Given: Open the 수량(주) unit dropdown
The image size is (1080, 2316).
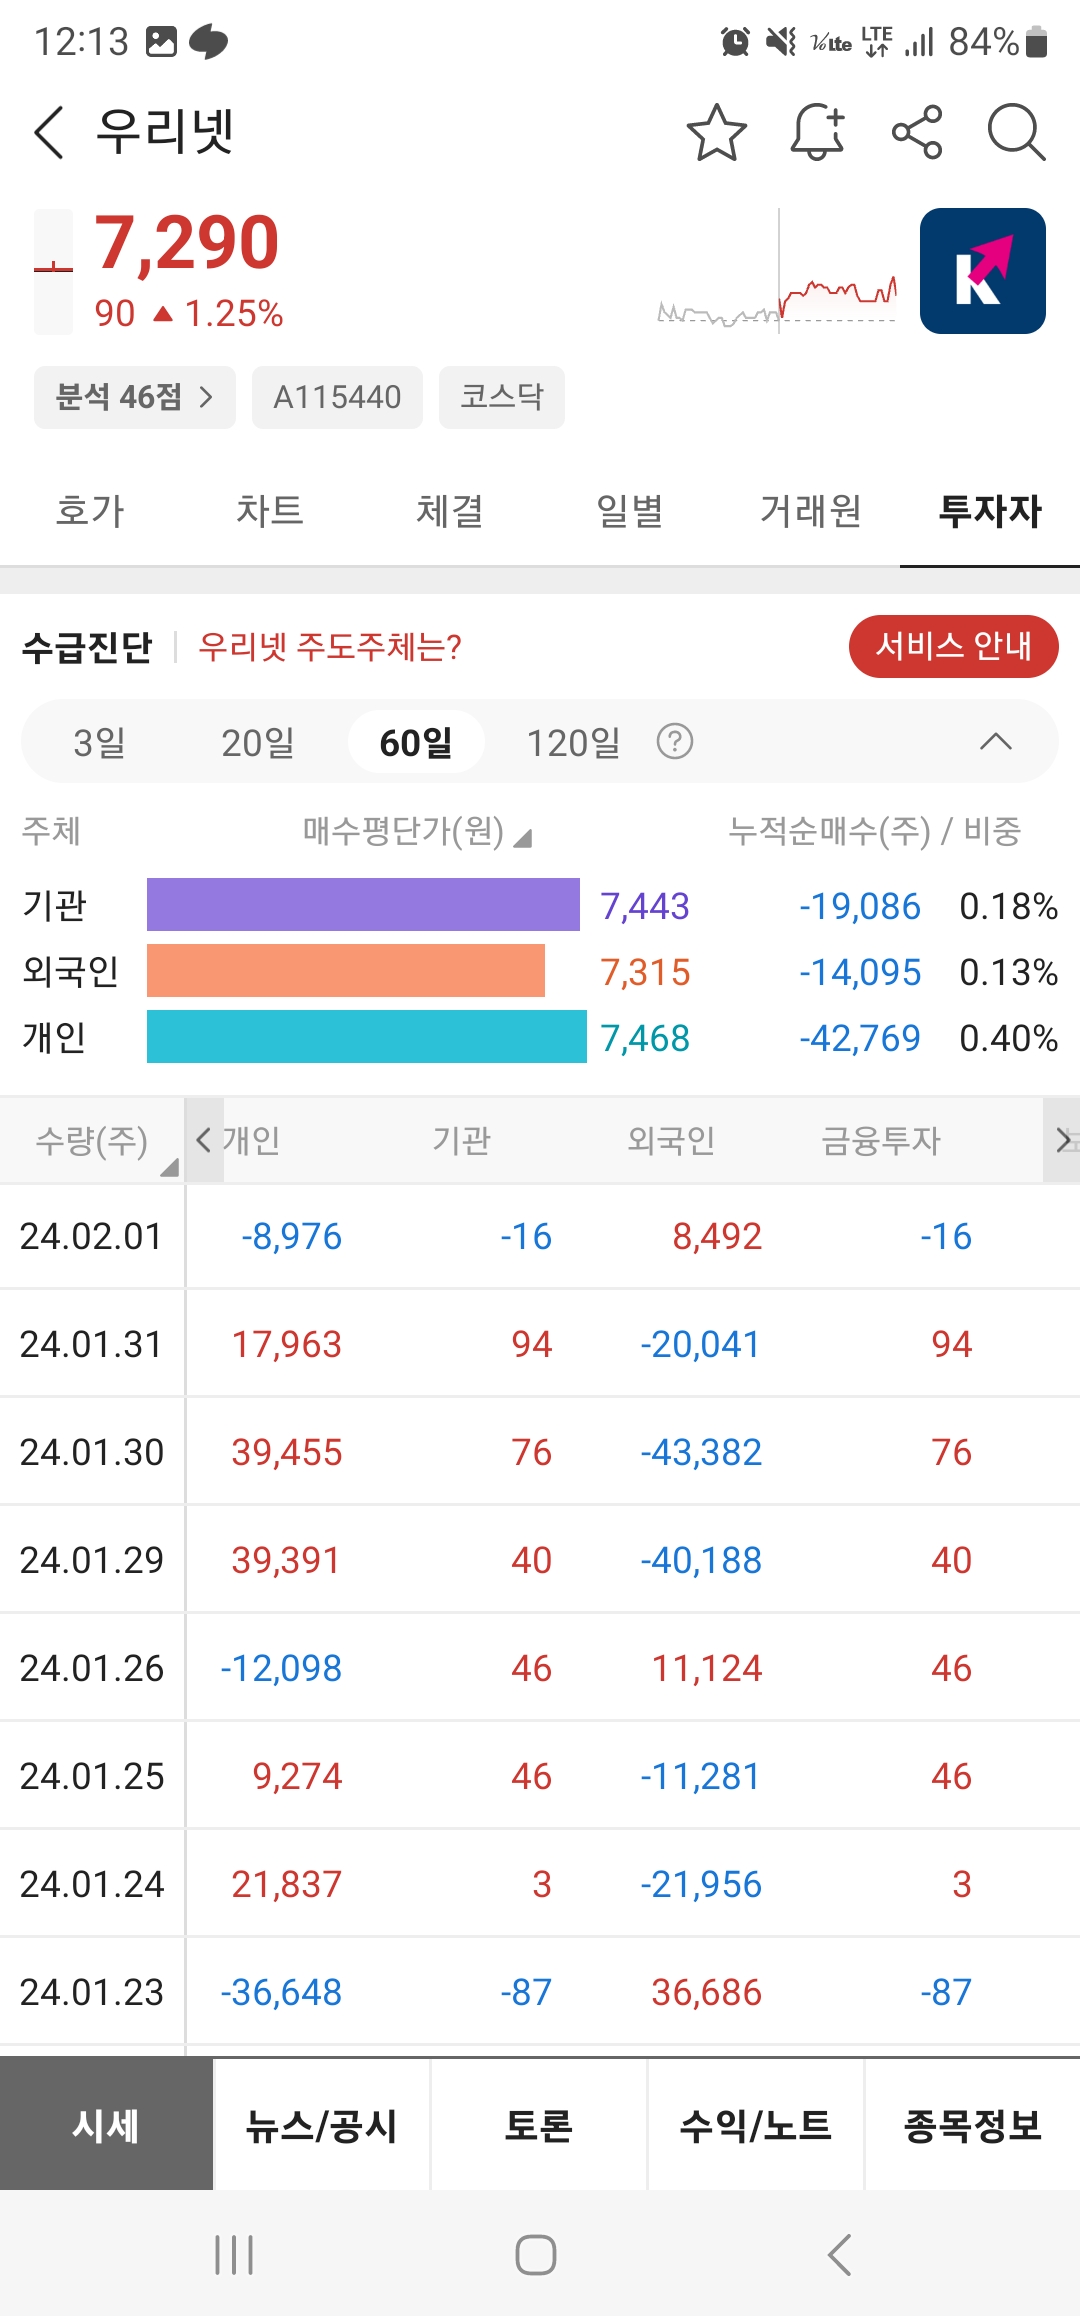Looking at the screenshot, I should pos(92,1140).
